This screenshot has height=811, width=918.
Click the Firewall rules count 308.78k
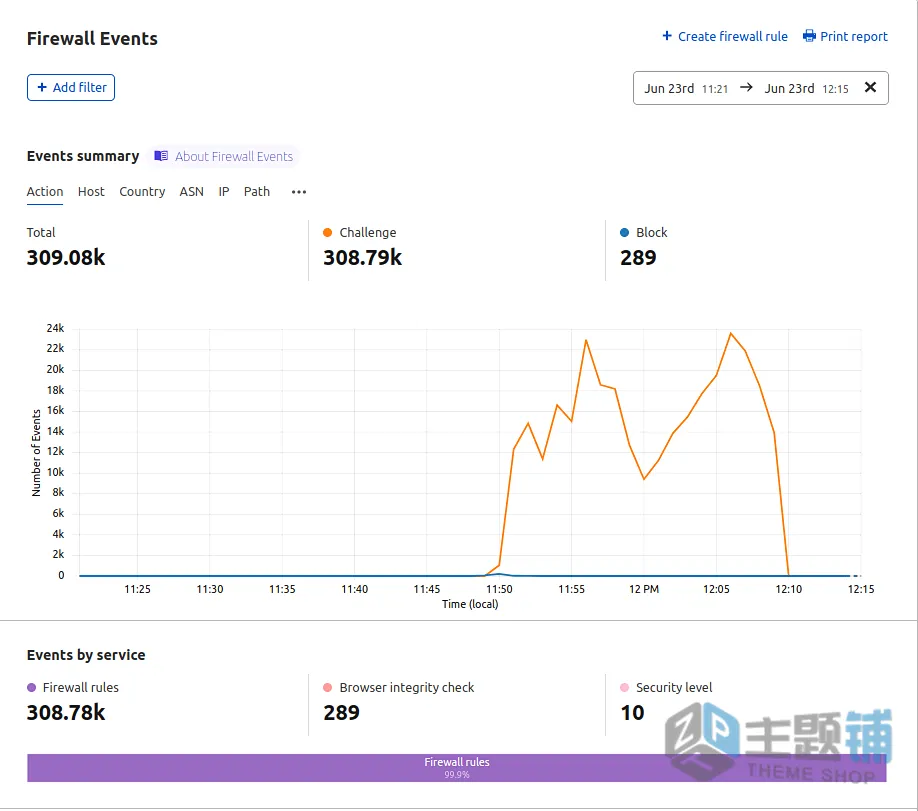point(66,713)
